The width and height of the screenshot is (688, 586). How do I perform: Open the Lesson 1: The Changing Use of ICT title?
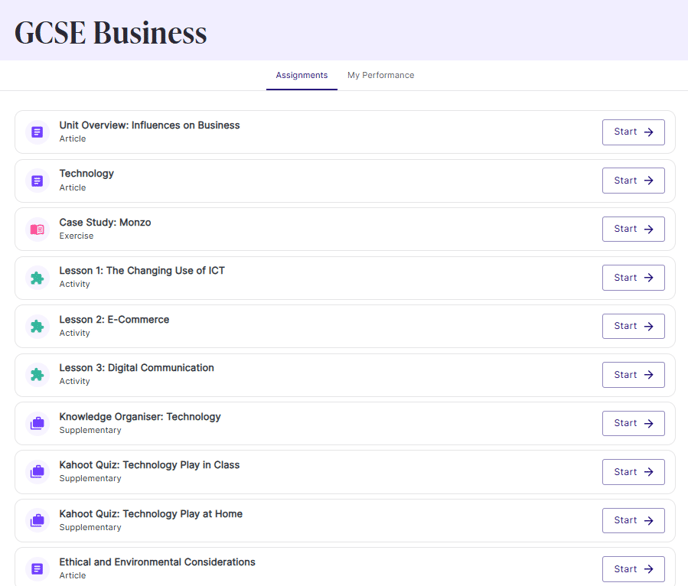[x=142, y=271]
